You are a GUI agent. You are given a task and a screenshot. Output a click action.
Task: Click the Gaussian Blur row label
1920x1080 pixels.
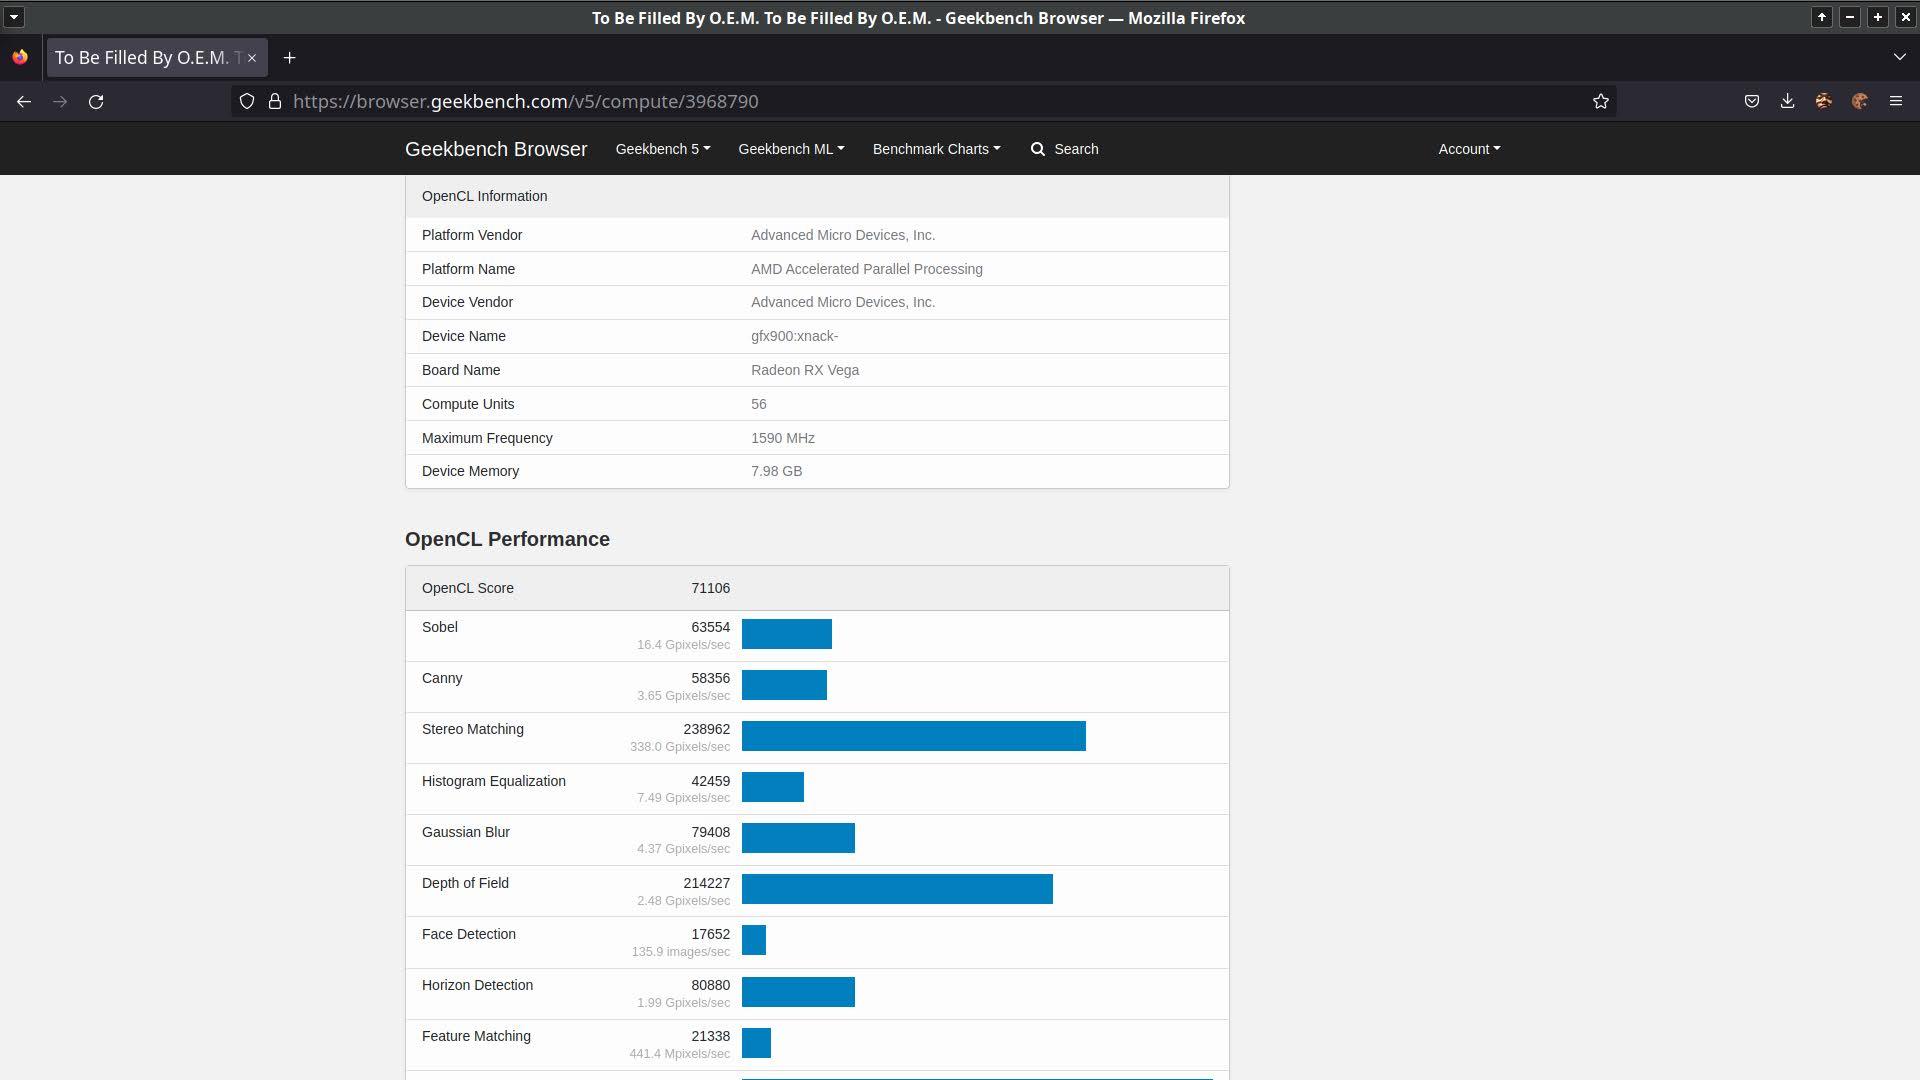point(466,832)
